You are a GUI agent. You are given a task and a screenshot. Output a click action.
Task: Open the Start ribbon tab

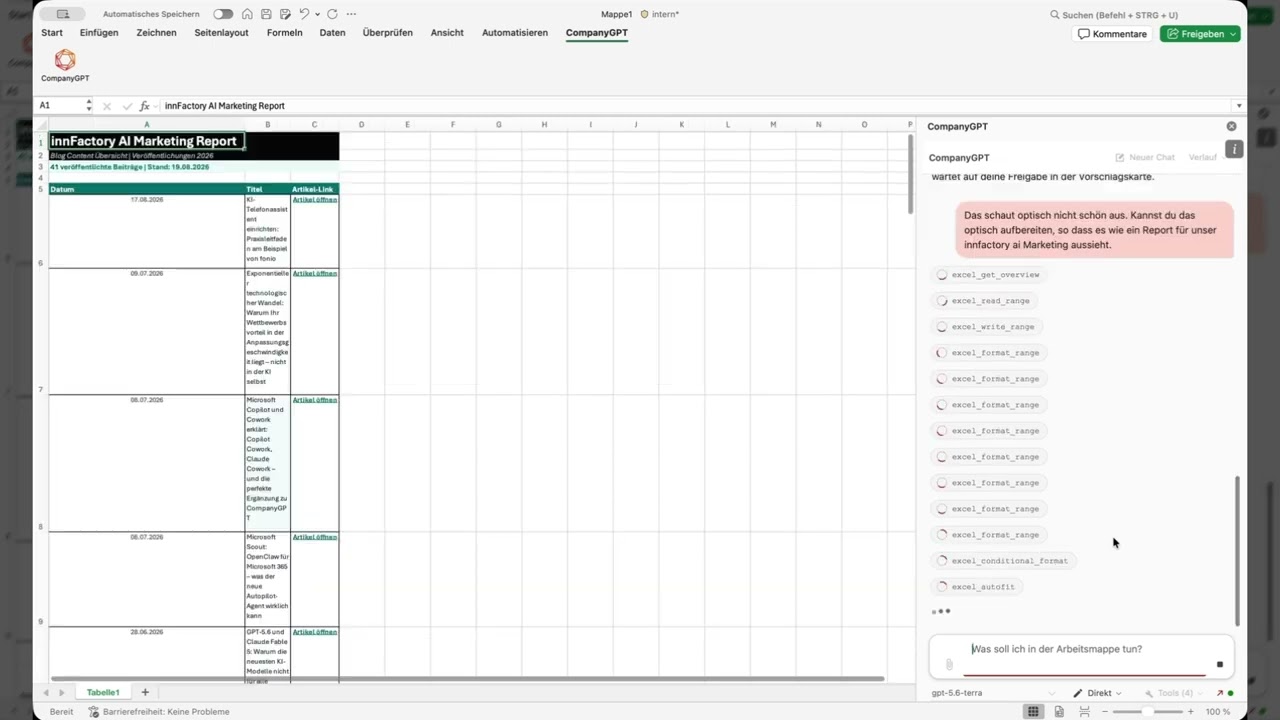[52, 33]
